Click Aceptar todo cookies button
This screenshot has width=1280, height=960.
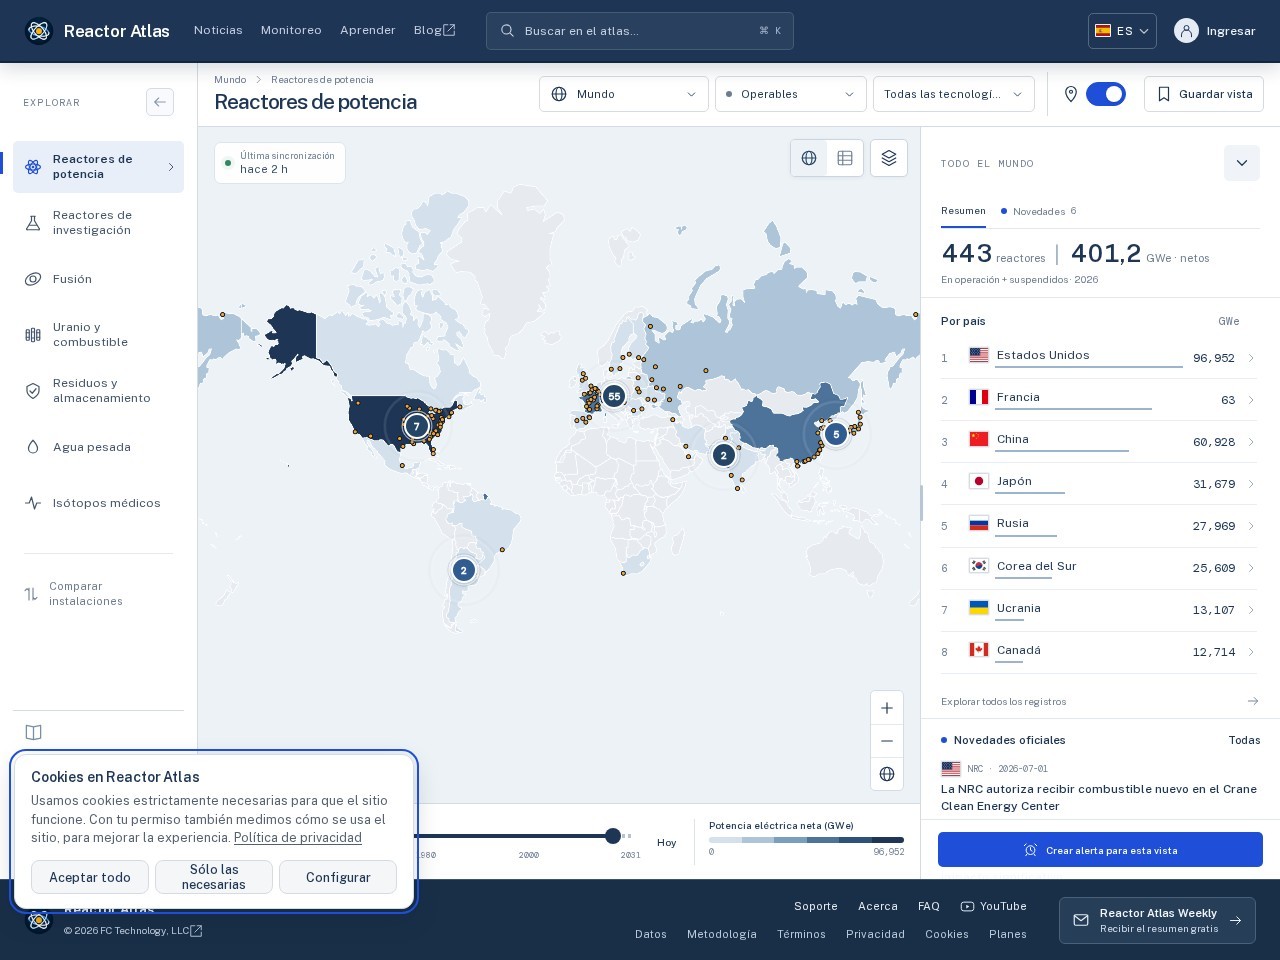pyautogui.click(x=90, y=877)
